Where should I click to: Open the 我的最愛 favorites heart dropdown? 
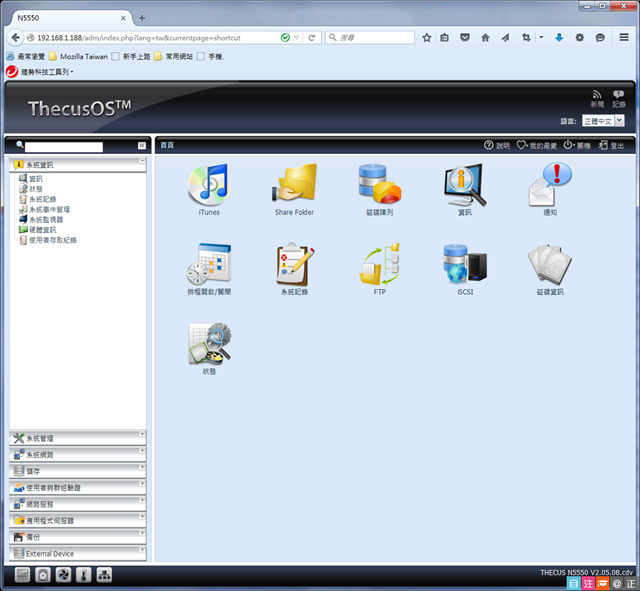tap(537, 145)
